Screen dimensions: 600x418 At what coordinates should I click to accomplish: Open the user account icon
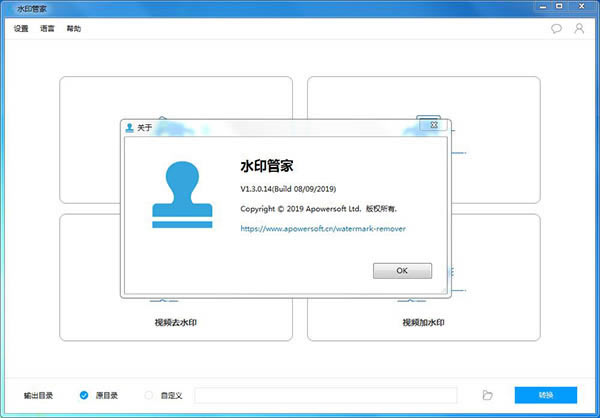[x=579, y=28]
